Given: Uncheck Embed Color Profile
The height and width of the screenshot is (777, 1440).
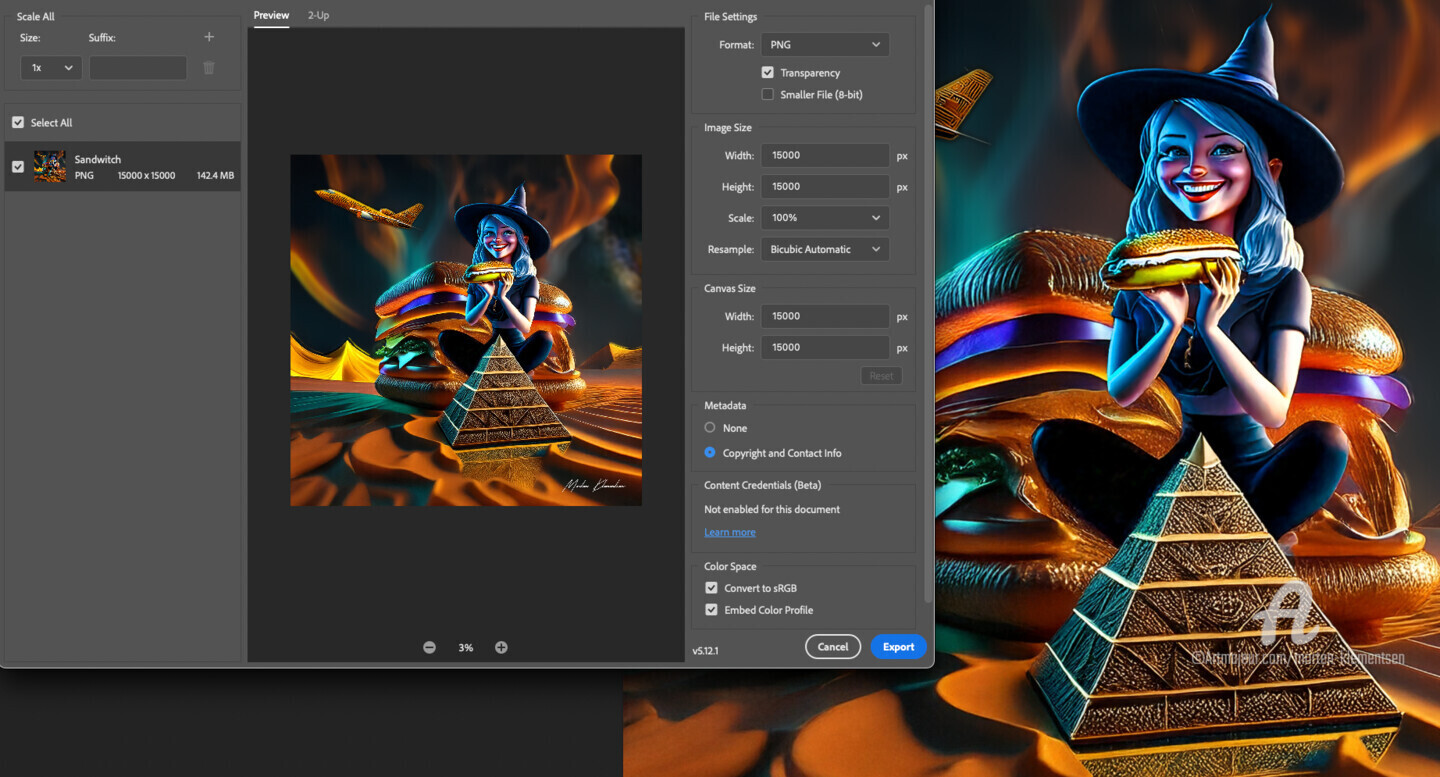Looking at the screenshot, I should click(x=711, y=610).
